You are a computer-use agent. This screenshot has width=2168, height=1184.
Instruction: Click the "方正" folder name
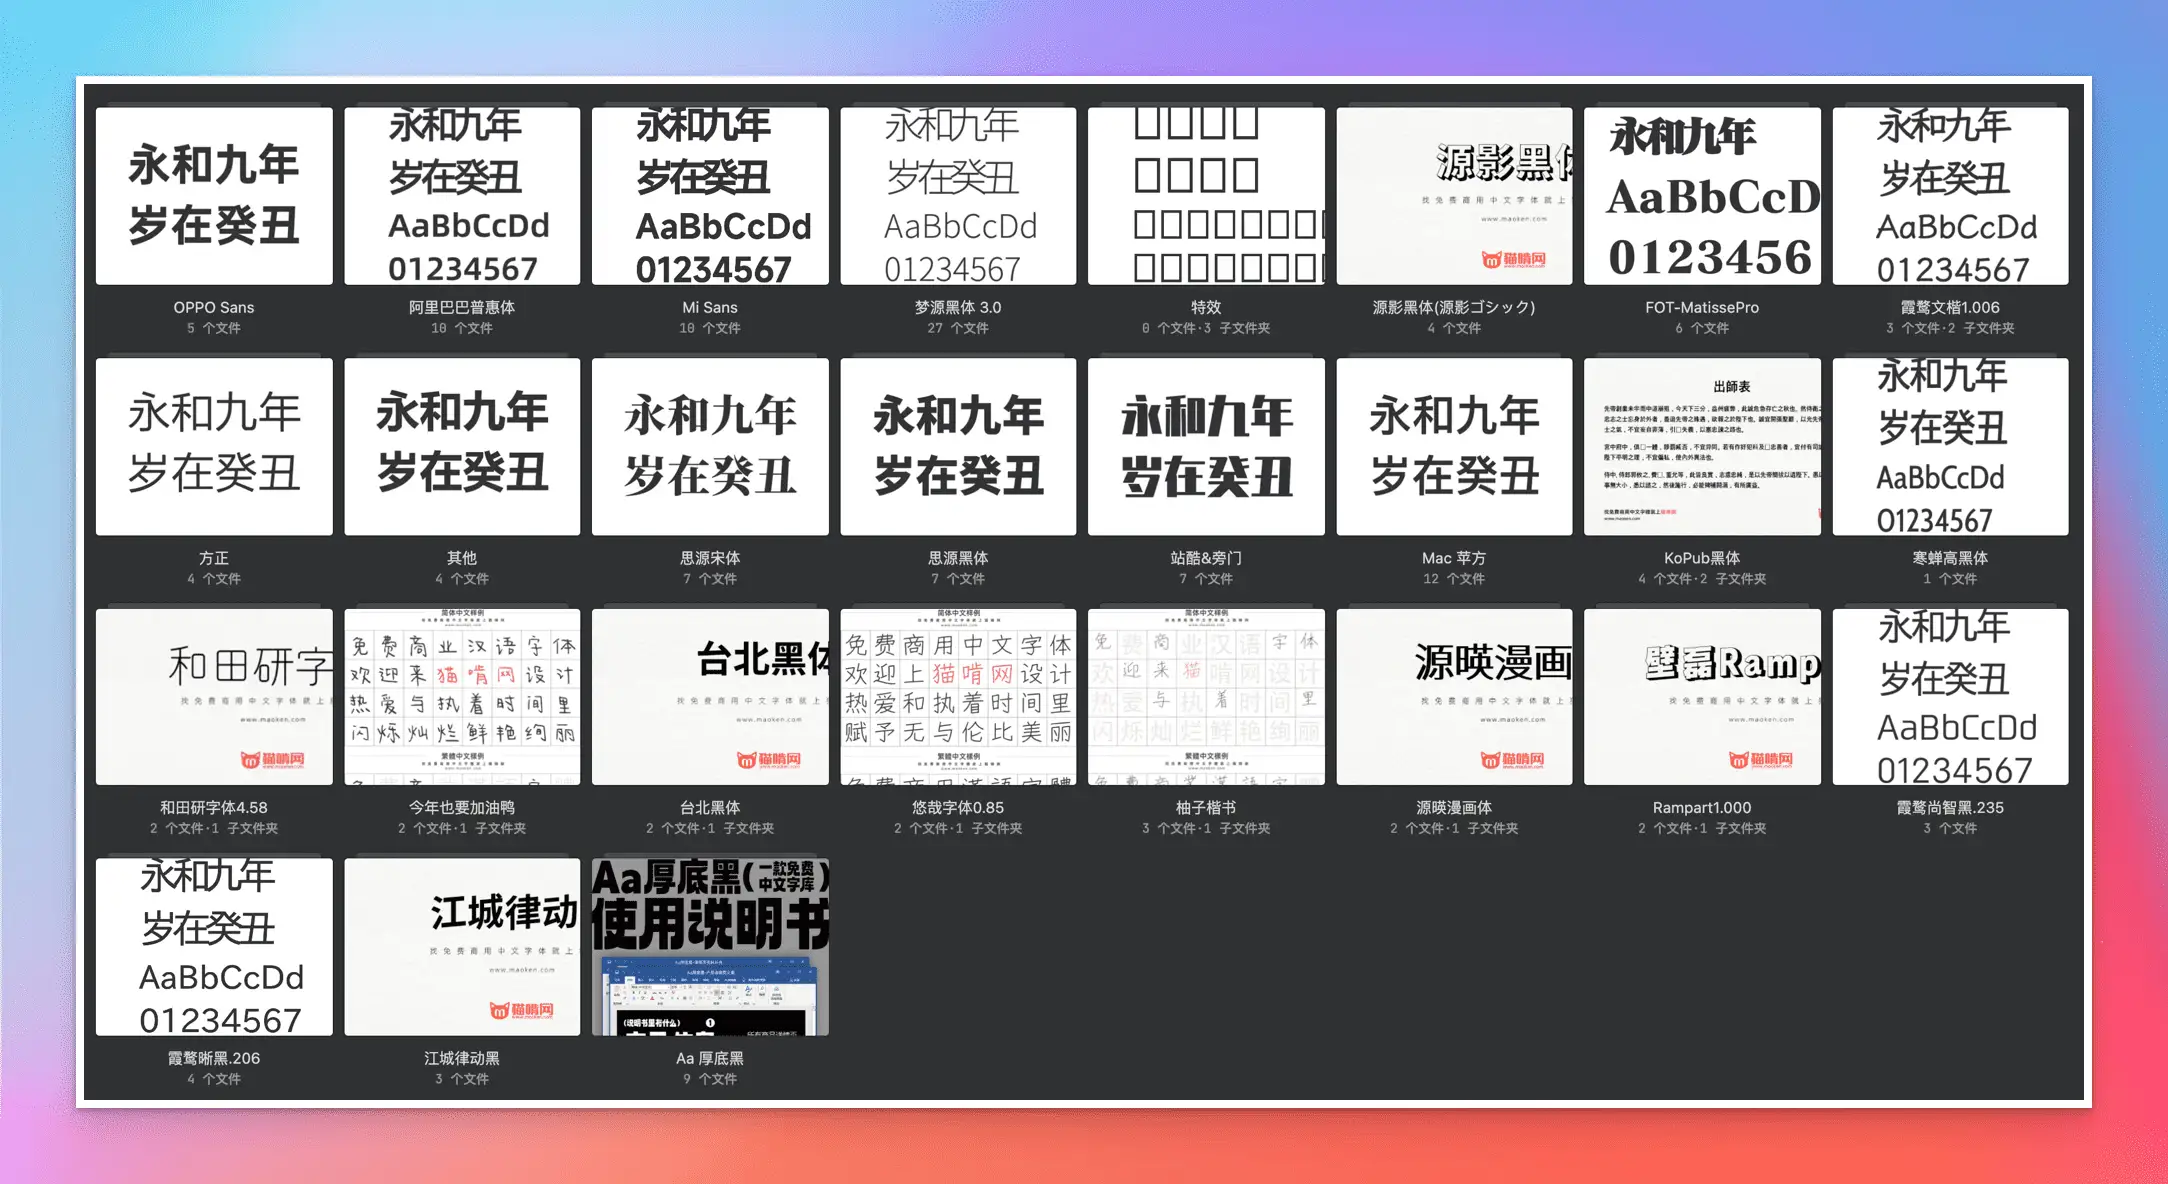(214, 558)
